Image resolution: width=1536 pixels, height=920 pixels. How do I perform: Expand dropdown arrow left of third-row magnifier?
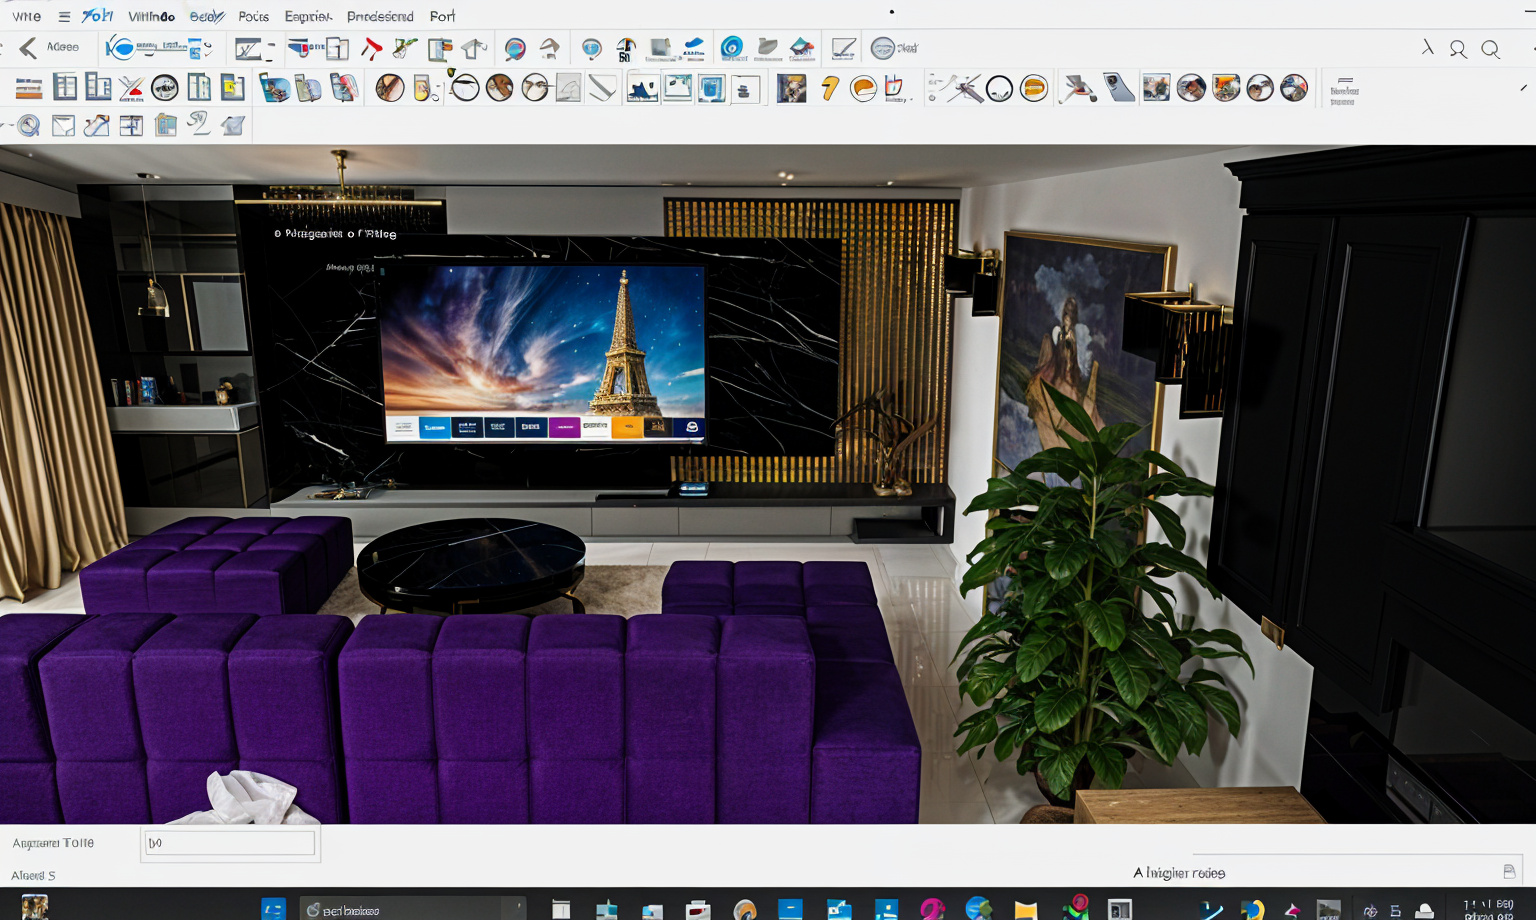(7, 126)
